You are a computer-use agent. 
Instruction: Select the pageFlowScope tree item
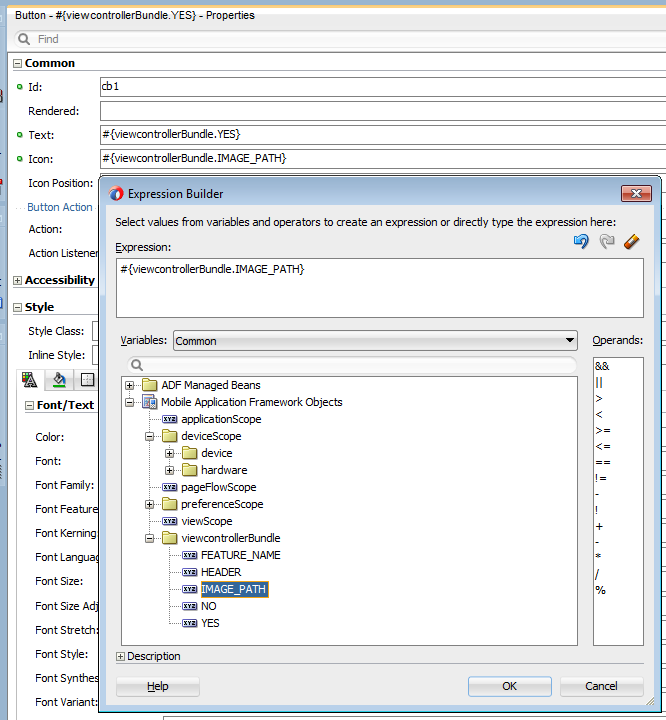click(x=219, y=487)
